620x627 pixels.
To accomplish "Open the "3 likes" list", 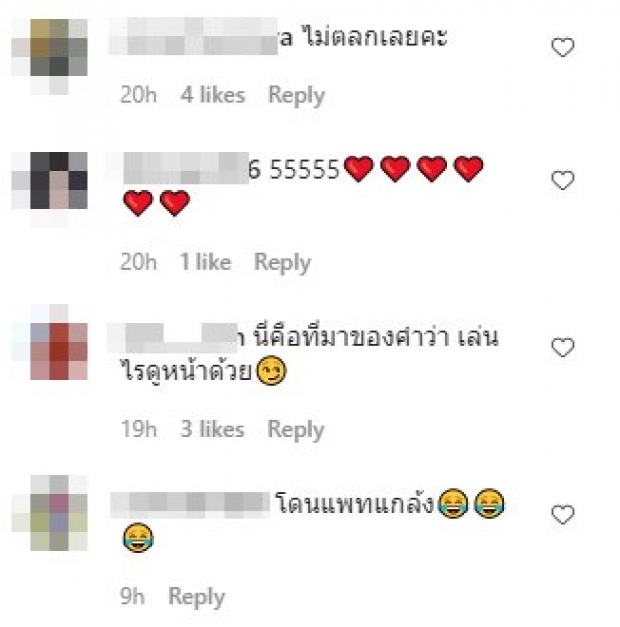I will coord(212,429).
